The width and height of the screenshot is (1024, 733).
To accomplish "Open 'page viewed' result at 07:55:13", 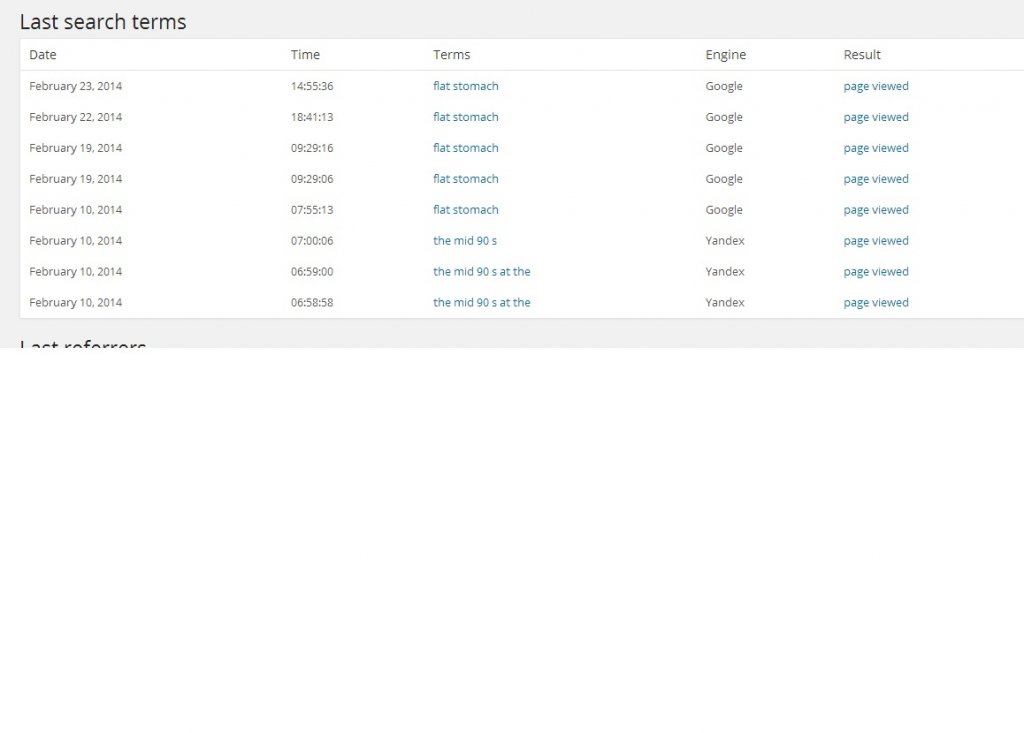I will pos(876,210).
